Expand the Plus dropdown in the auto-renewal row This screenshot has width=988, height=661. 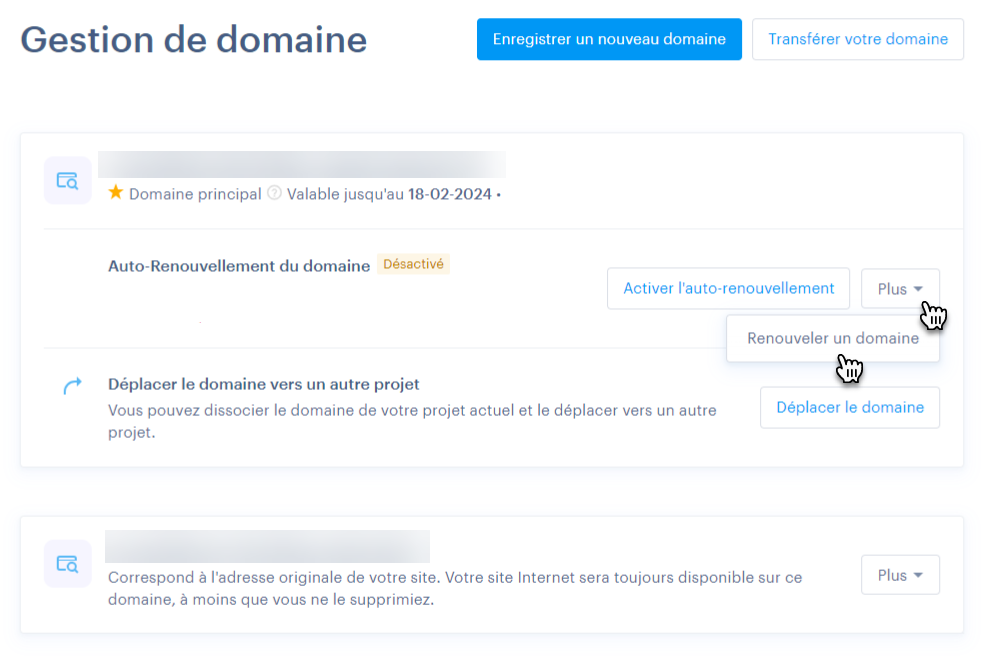(x=899, y=289)
